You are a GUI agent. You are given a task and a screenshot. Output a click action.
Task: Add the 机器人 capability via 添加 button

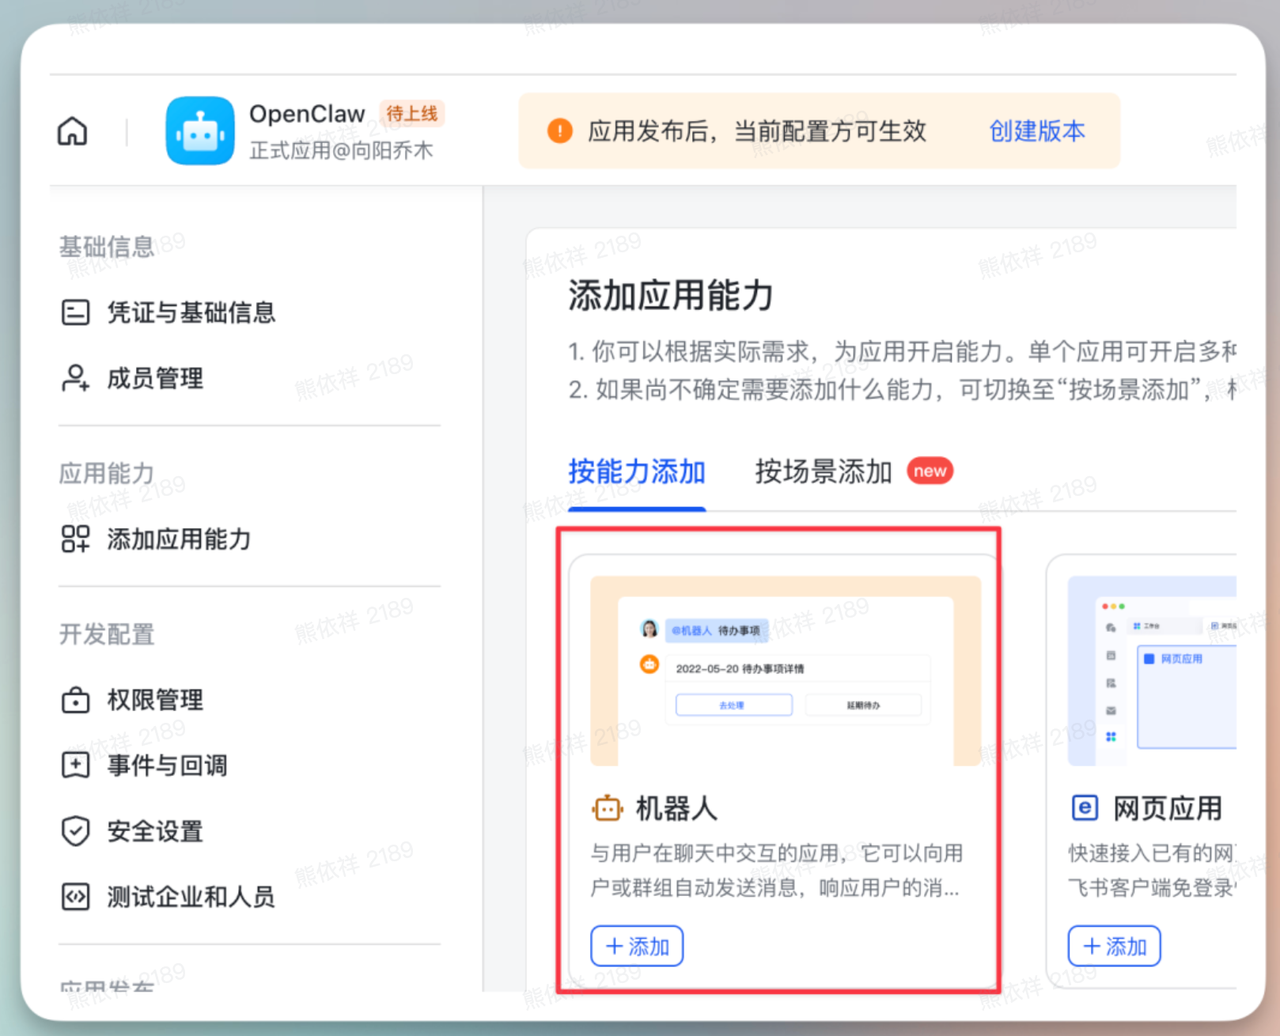(x=637, y=946)
